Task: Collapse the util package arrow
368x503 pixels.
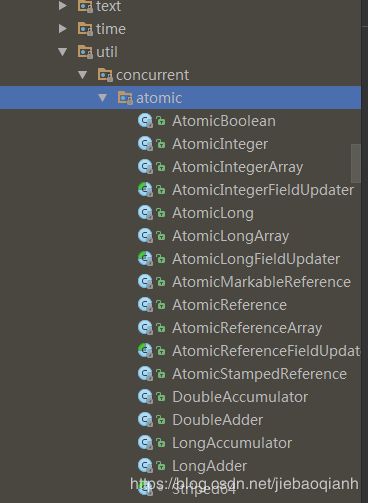Action: (63, 52)
